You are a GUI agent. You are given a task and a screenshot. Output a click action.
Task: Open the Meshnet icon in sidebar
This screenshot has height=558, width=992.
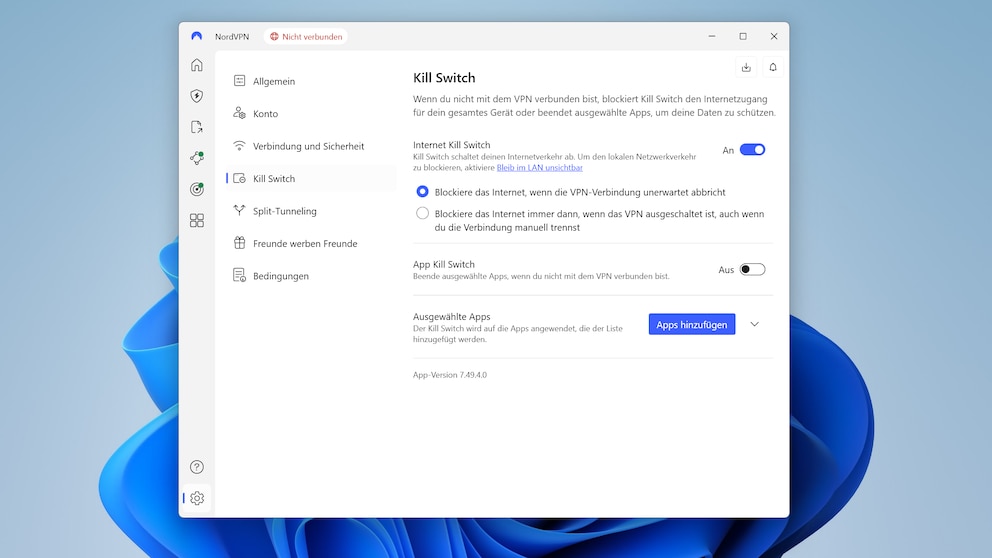197,158
